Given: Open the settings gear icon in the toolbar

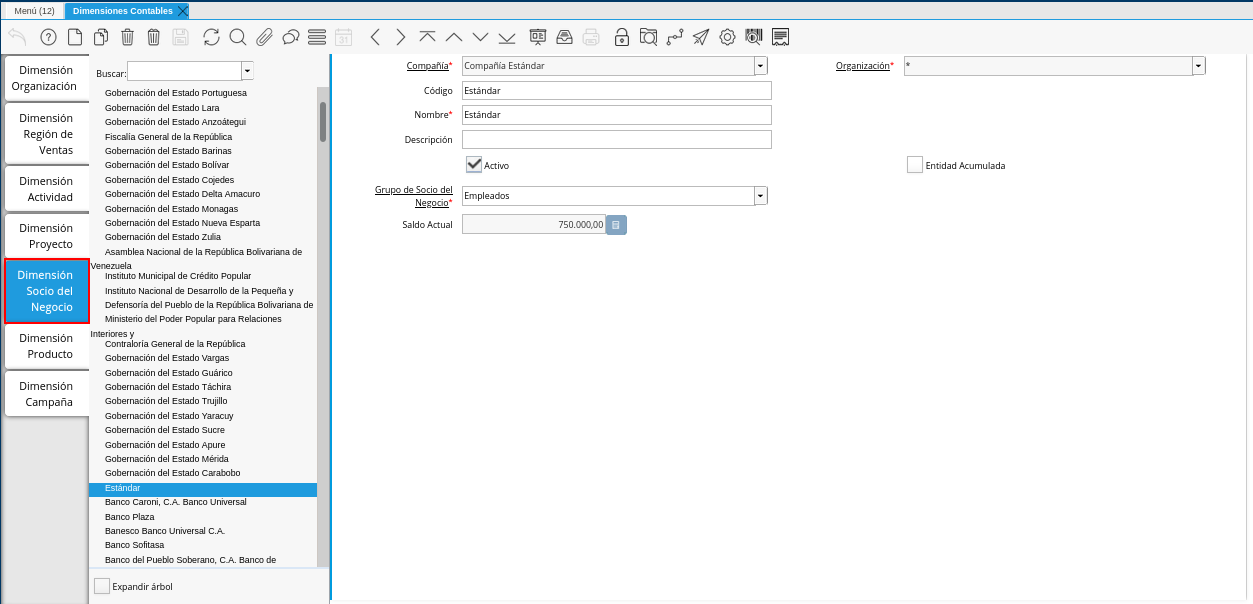Looking at the screenshot, I should click(727, 37).
